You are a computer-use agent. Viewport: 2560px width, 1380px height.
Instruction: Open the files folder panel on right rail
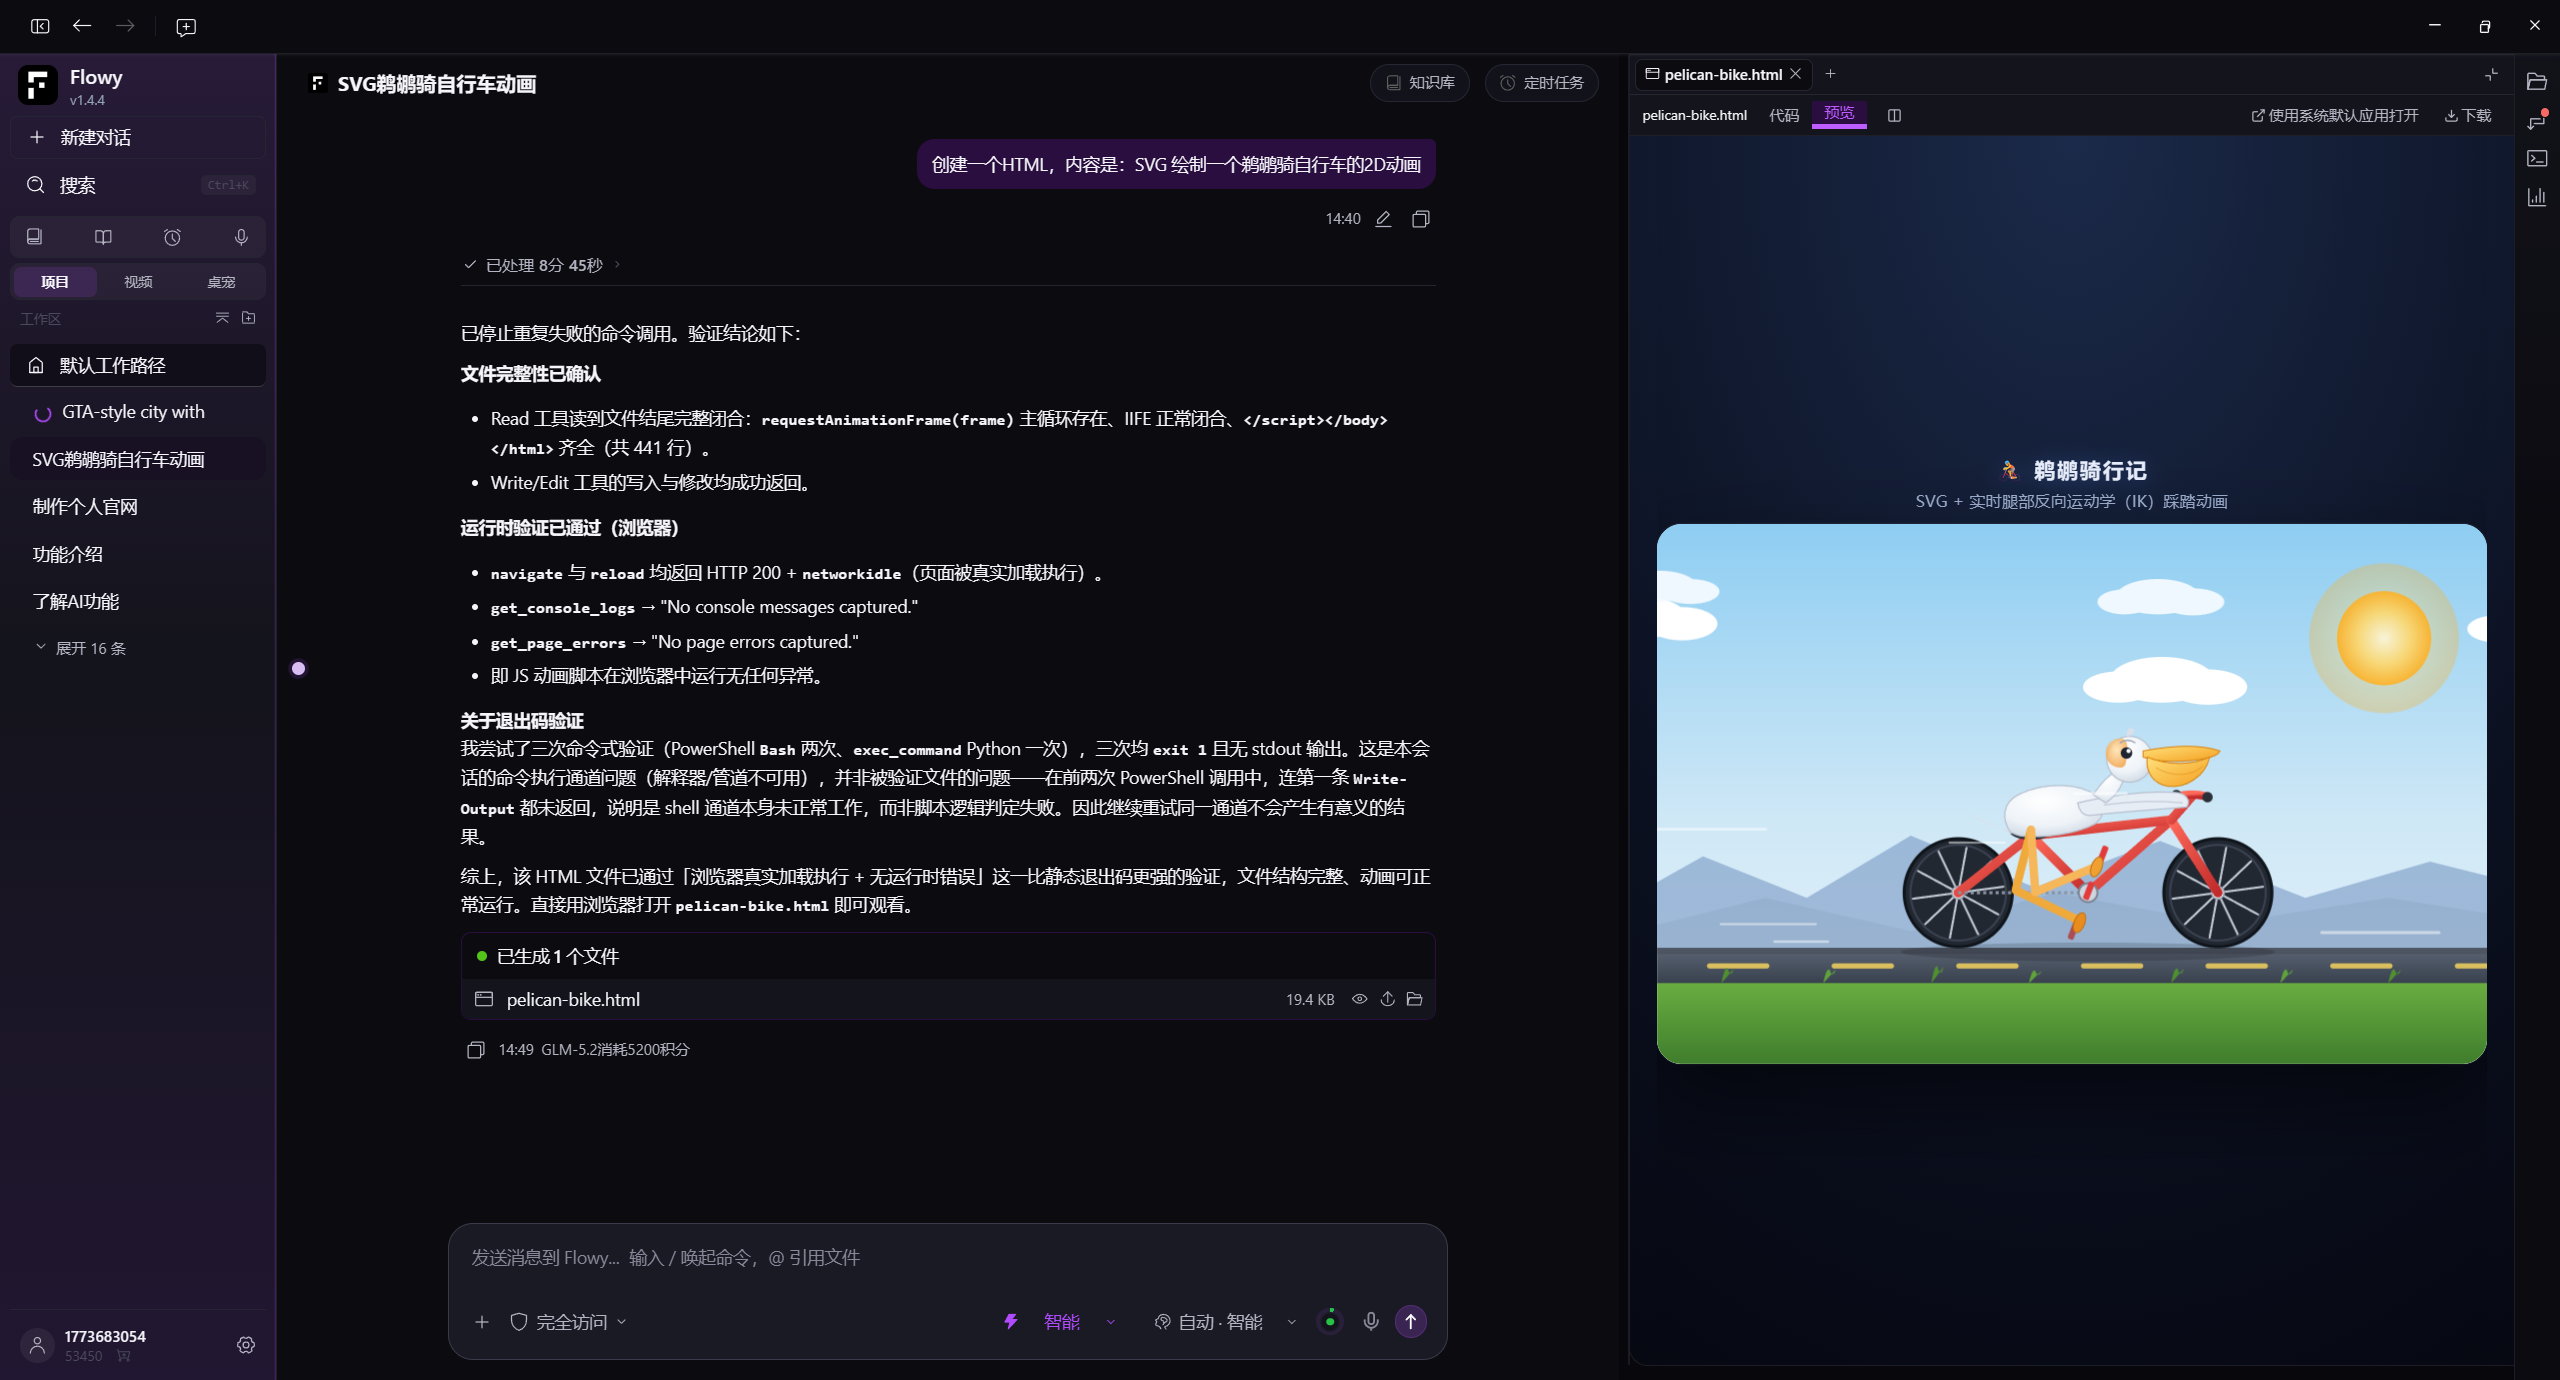click(x=2537, y=82)
